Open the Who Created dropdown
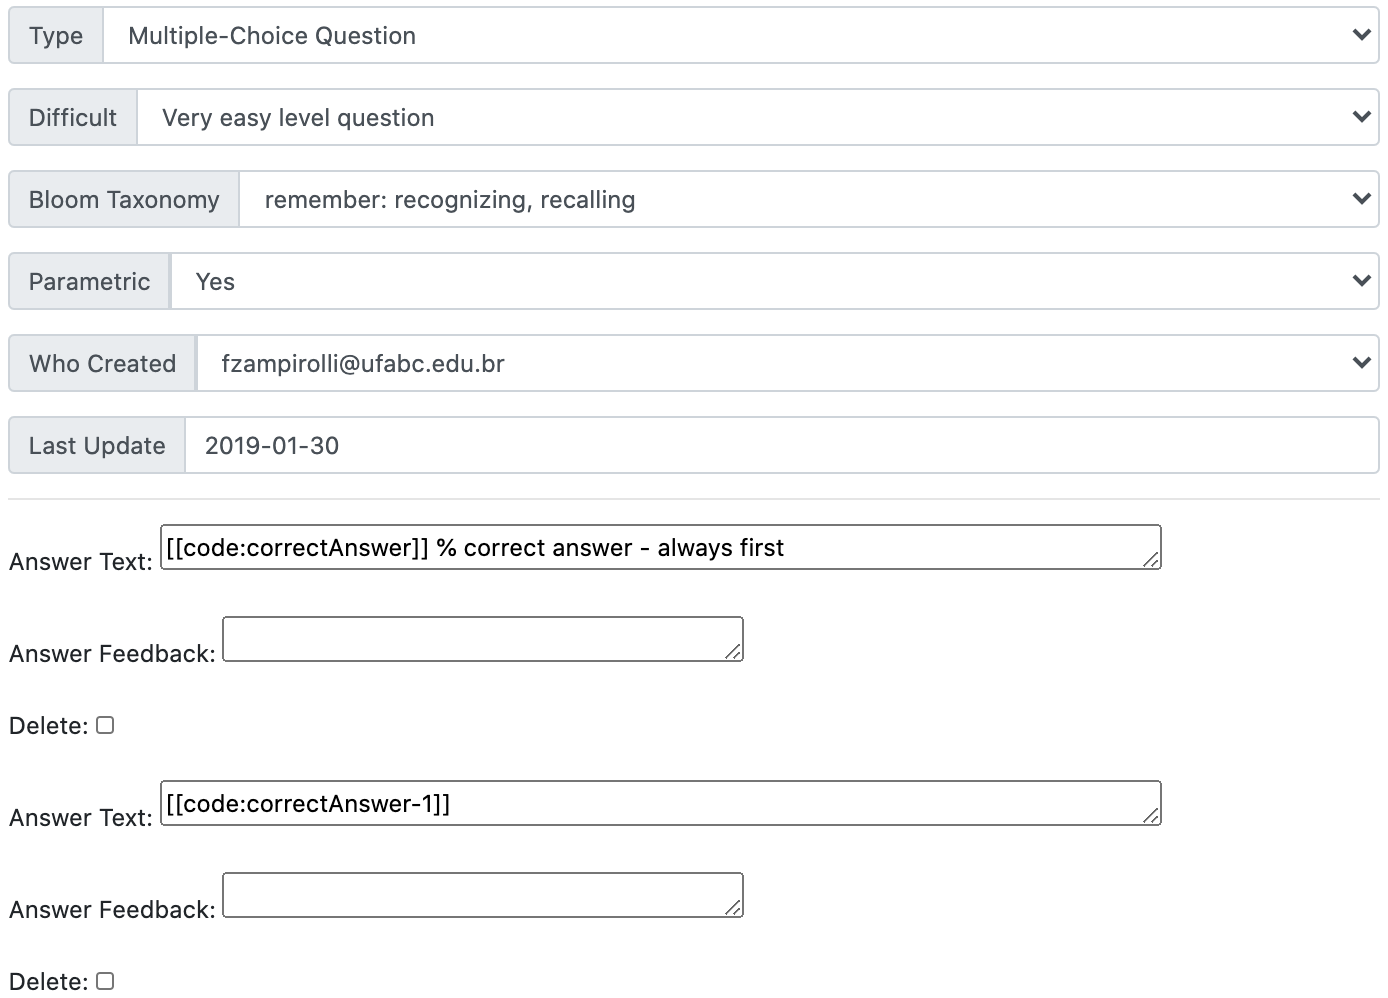Viewport: 1388px width, 998px height. click(786, 364)
